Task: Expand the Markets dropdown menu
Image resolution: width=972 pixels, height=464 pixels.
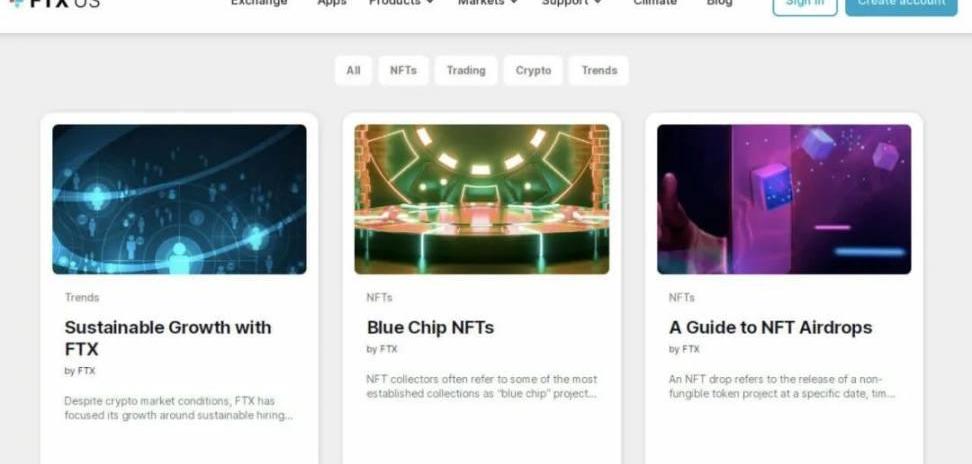Action: (487, 2)
